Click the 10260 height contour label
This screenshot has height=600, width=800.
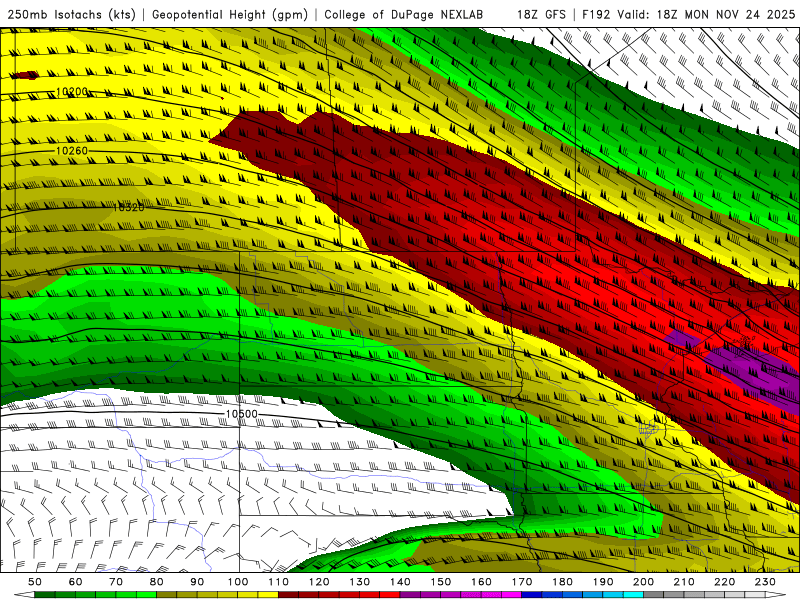click(x=72, y=151)
